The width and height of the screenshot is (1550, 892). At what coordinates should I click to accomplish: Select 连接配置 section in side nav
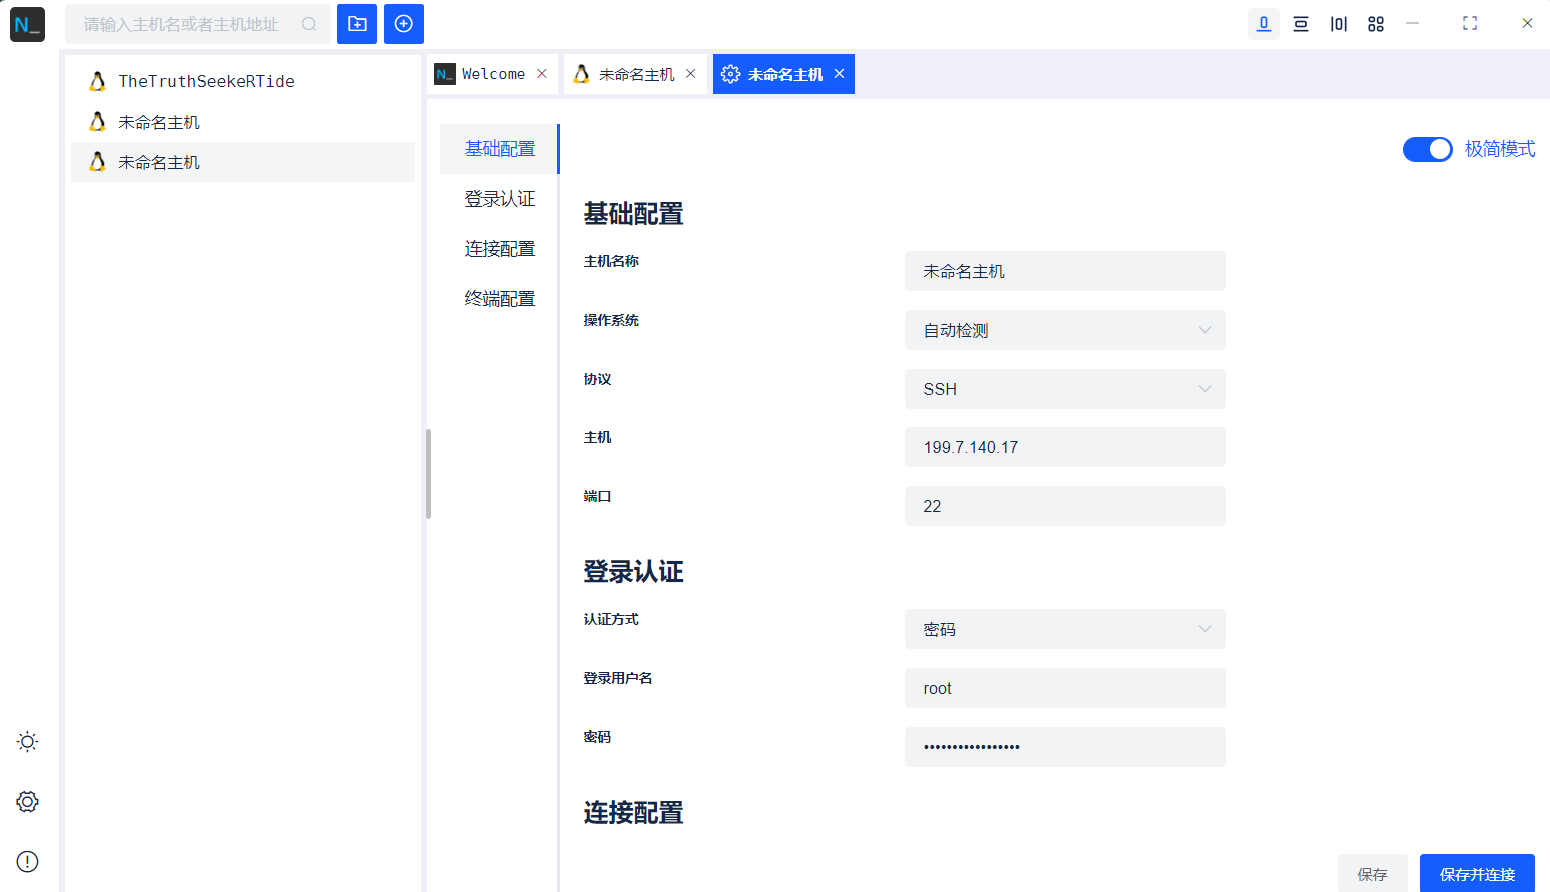coord(500,249)
